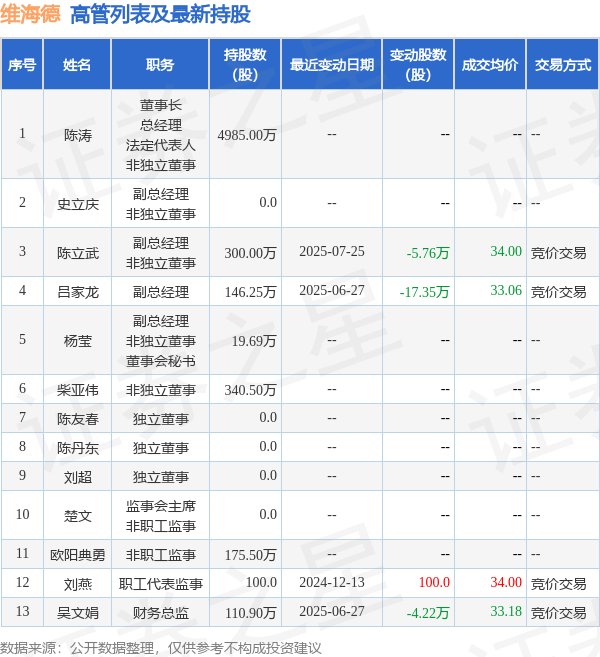Click the name 陈涛
The height and width of the screenshot is (657, 600).
pos(78,135)
